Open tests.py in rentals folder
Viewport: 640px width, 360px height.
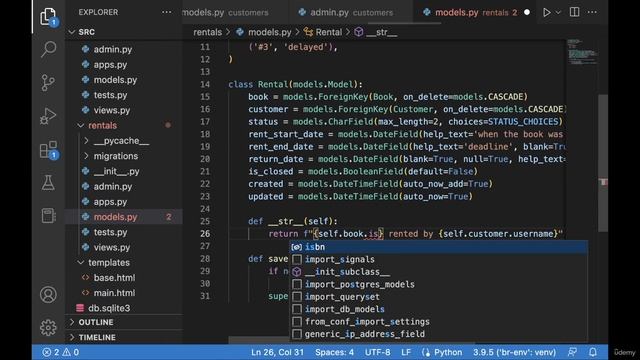click(x=124, y=232)
